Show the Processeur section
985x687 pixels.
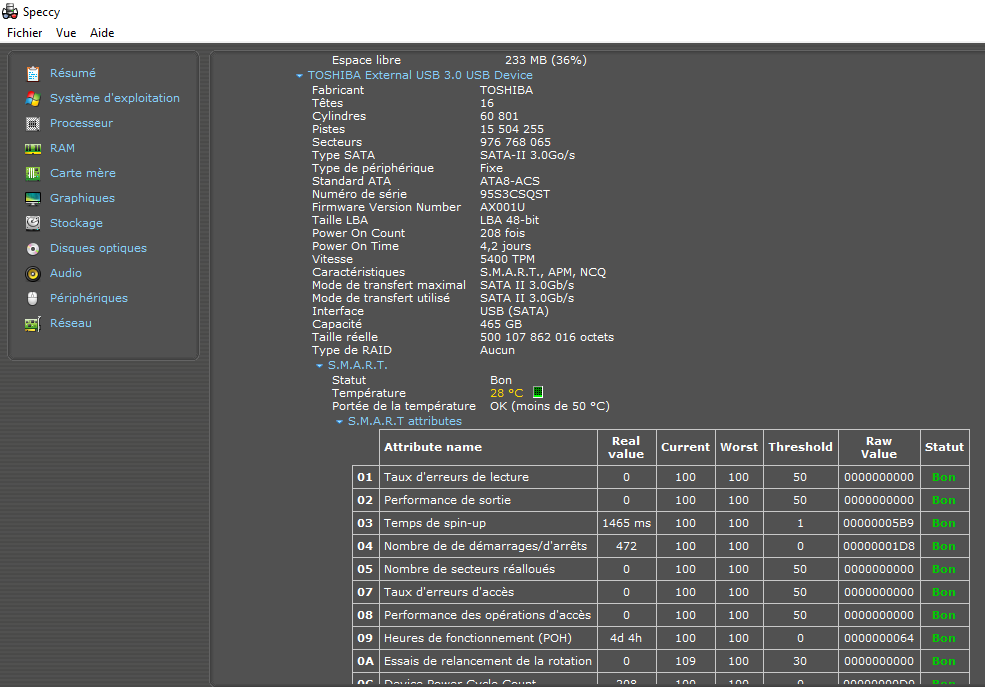coord(81,123)
